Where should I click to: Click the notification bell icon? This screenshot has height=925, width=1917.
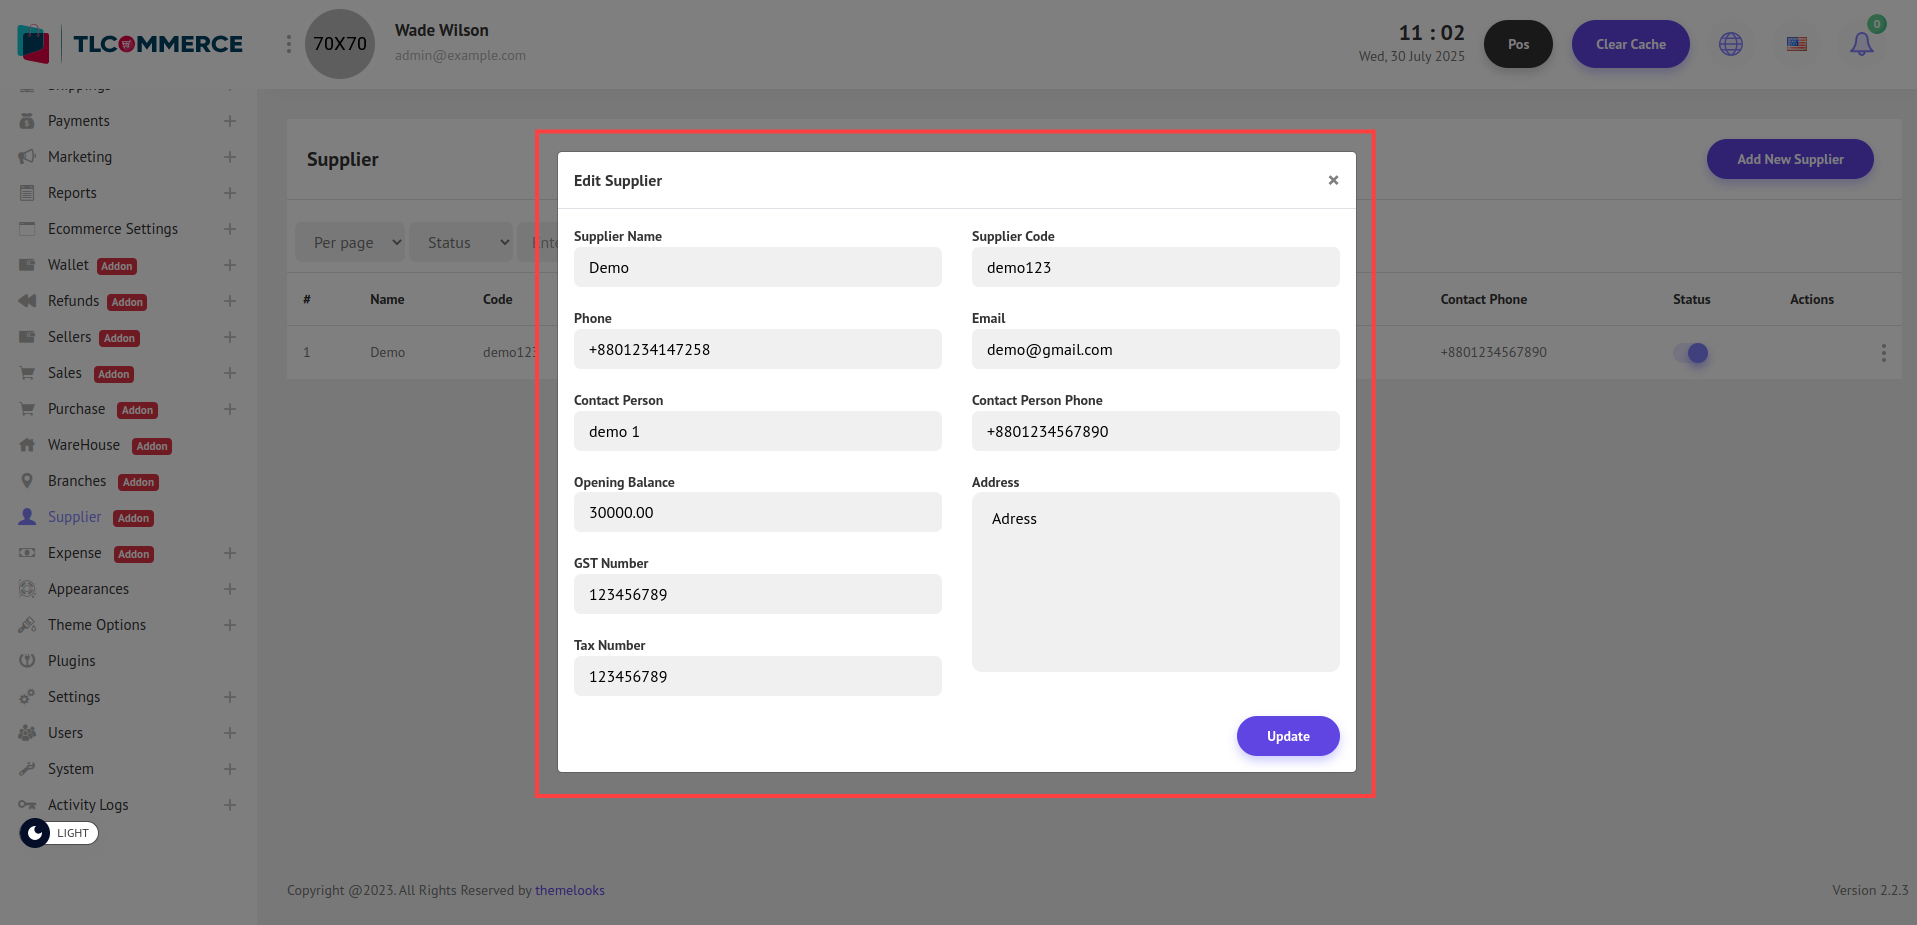[1861, 44]
